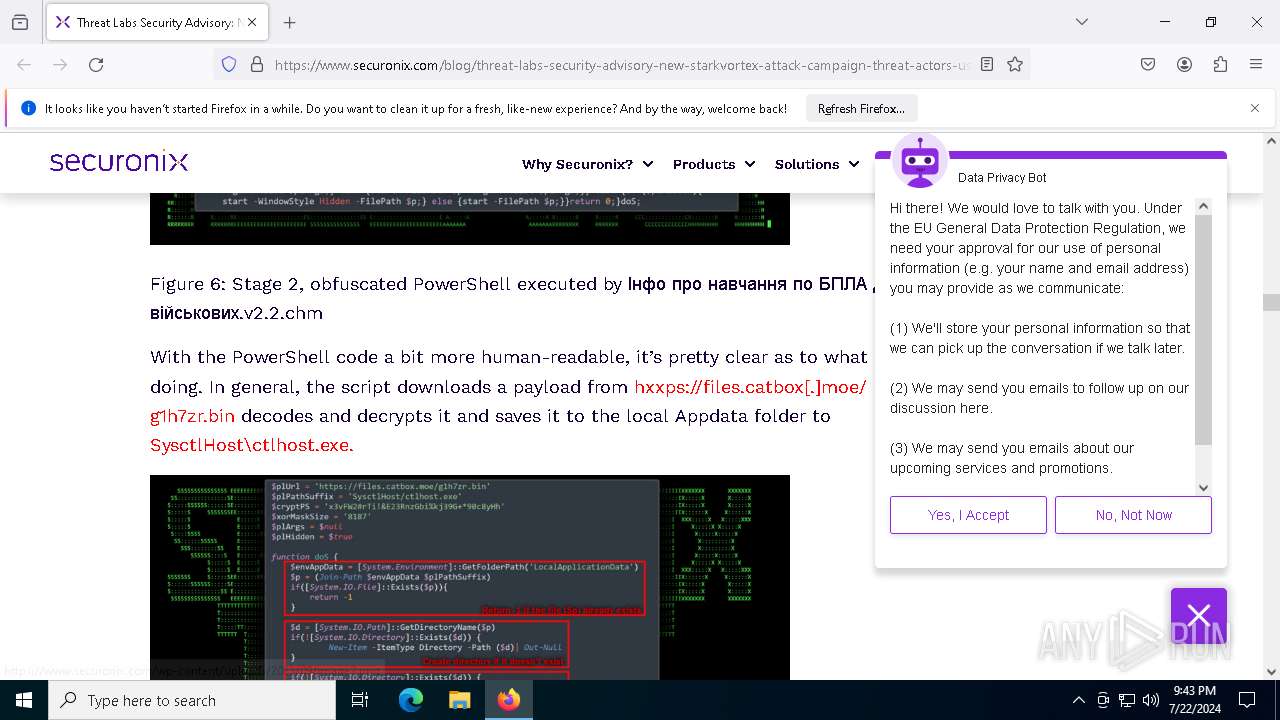Select Firefox icon on taskbar
Image resolution: width=1280 pixels, height=720 pixels.
pos(509,700)
